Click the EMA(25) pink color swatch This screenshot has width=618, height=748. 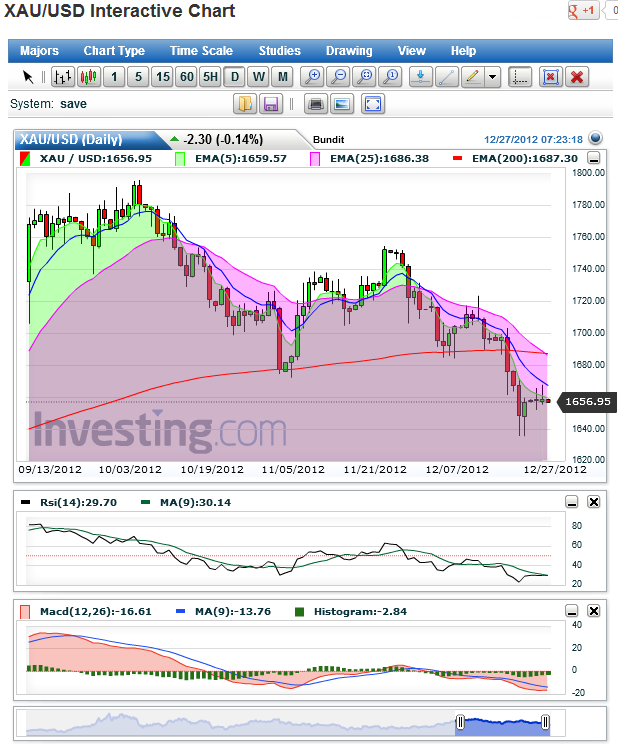[315, 159]
